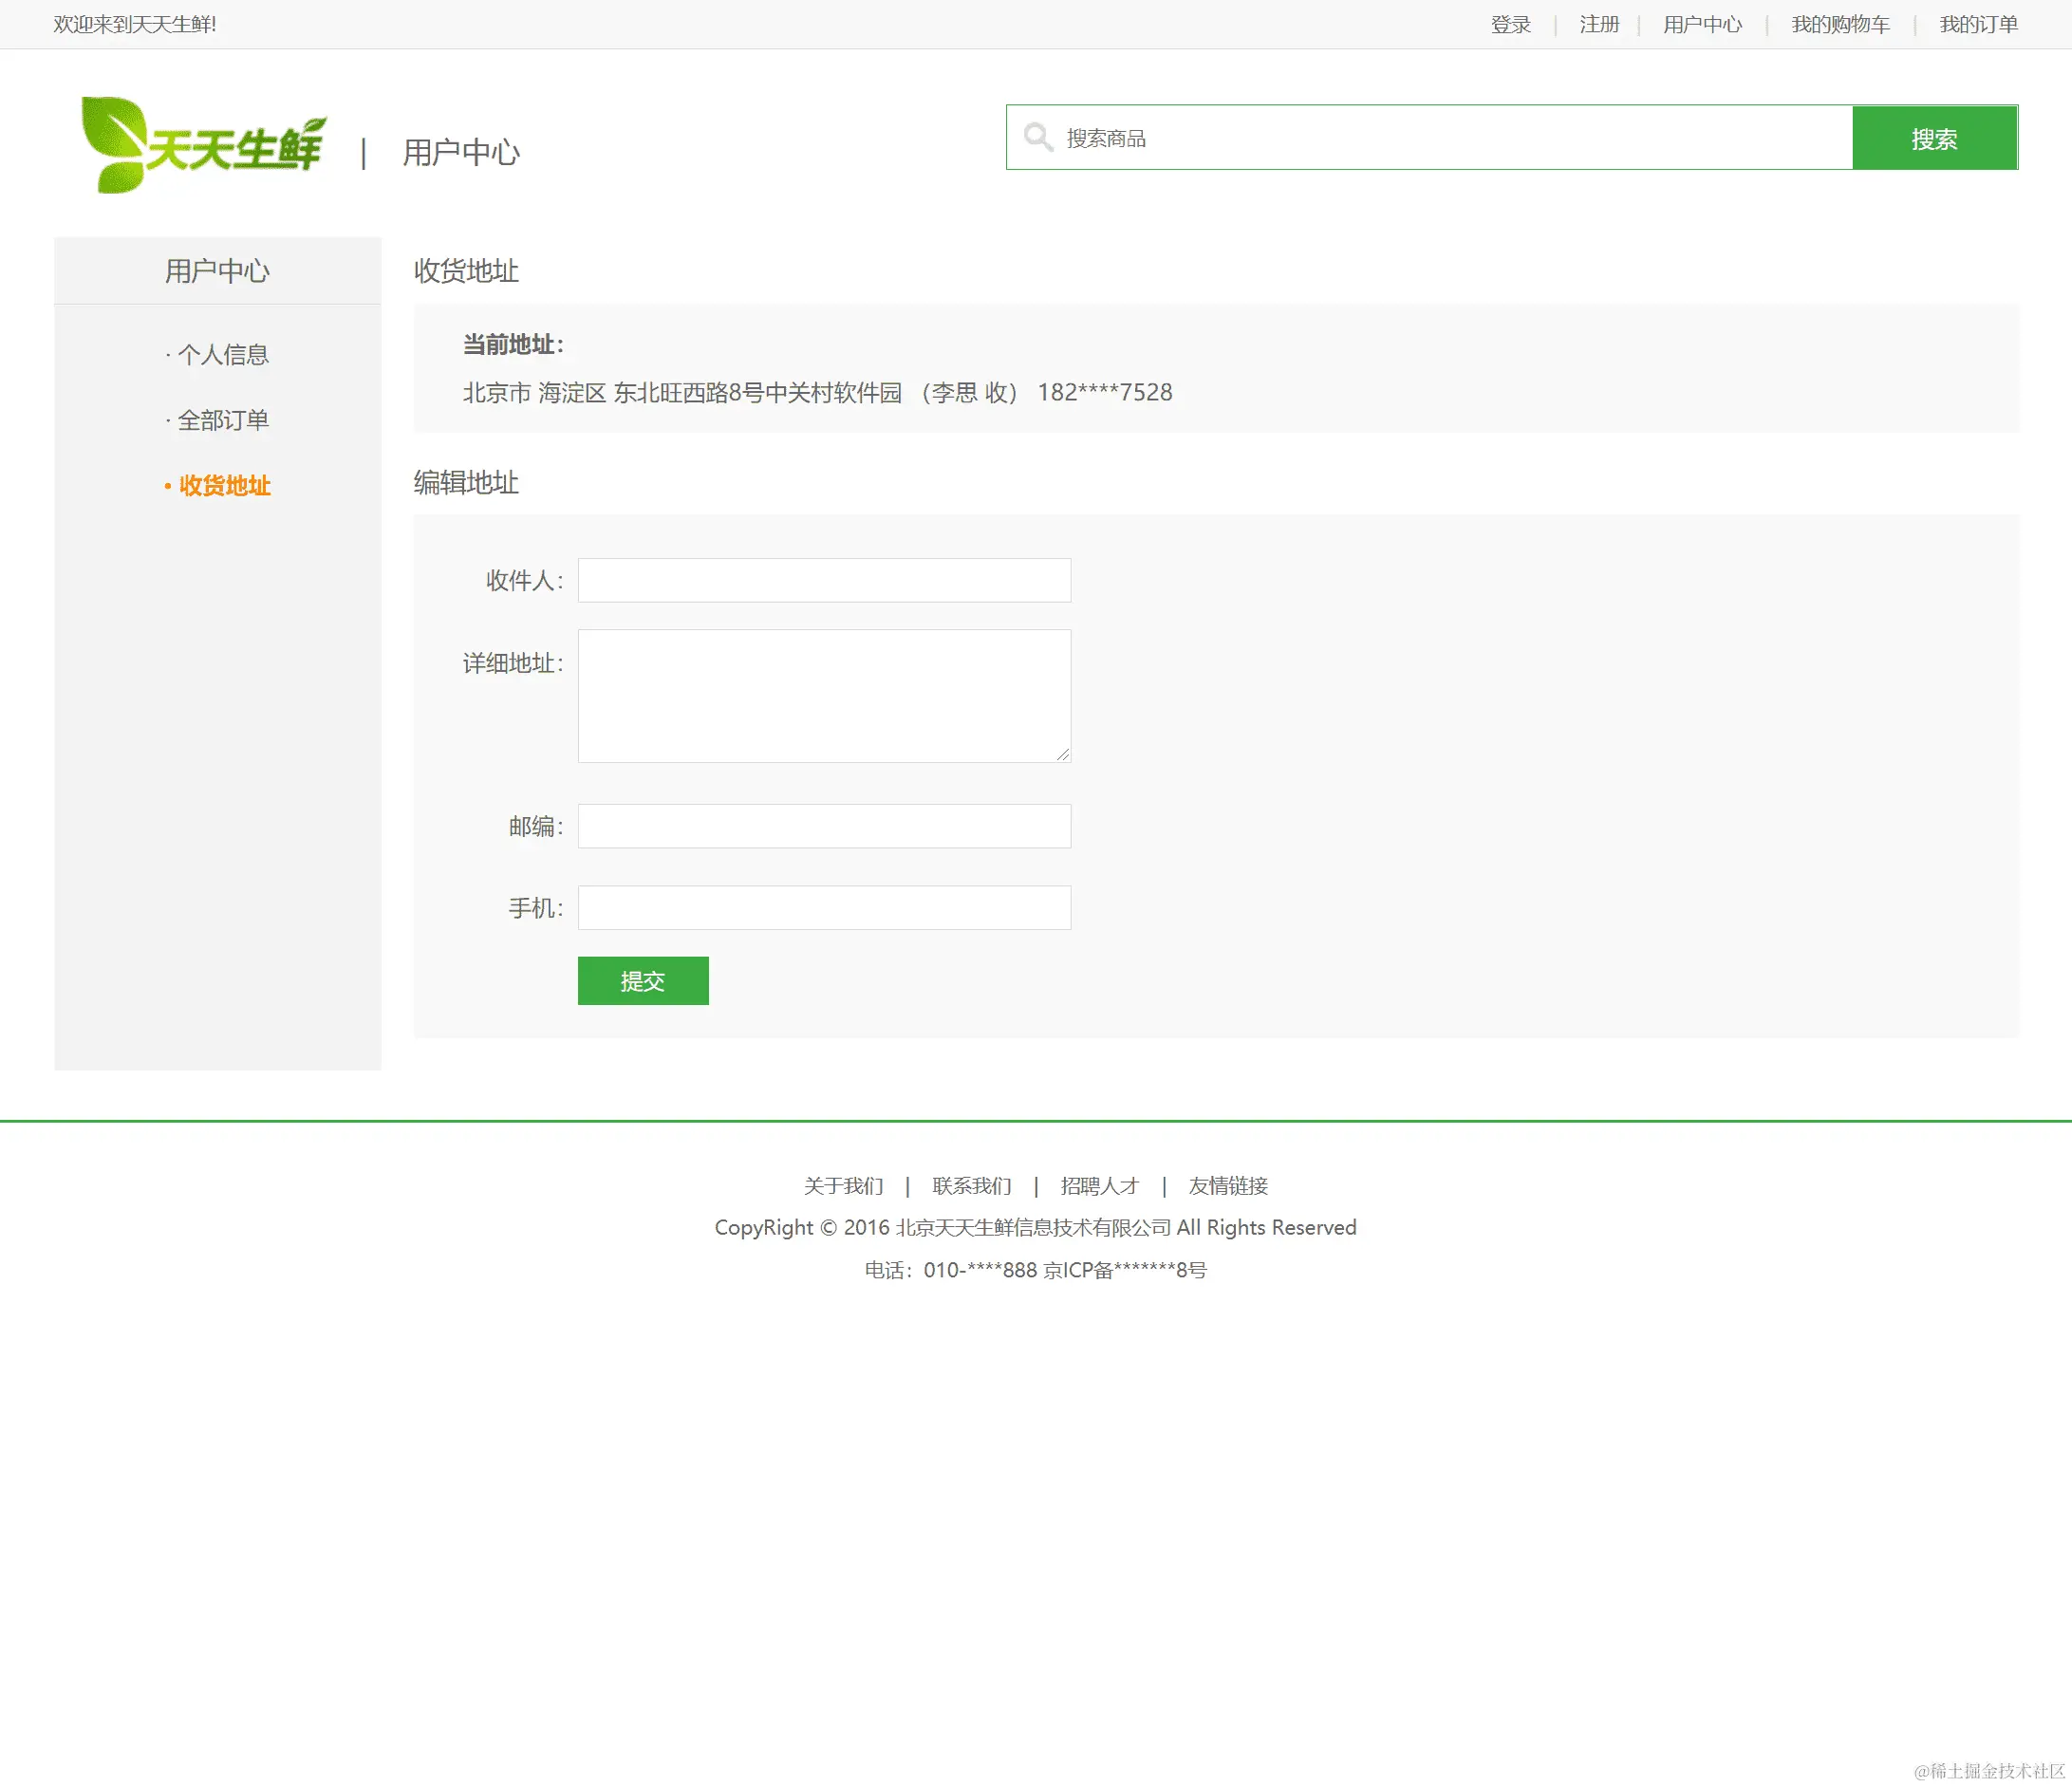Open the 友情链接 footer link
The image size is (2072, 1787).
[1227, 1186]
